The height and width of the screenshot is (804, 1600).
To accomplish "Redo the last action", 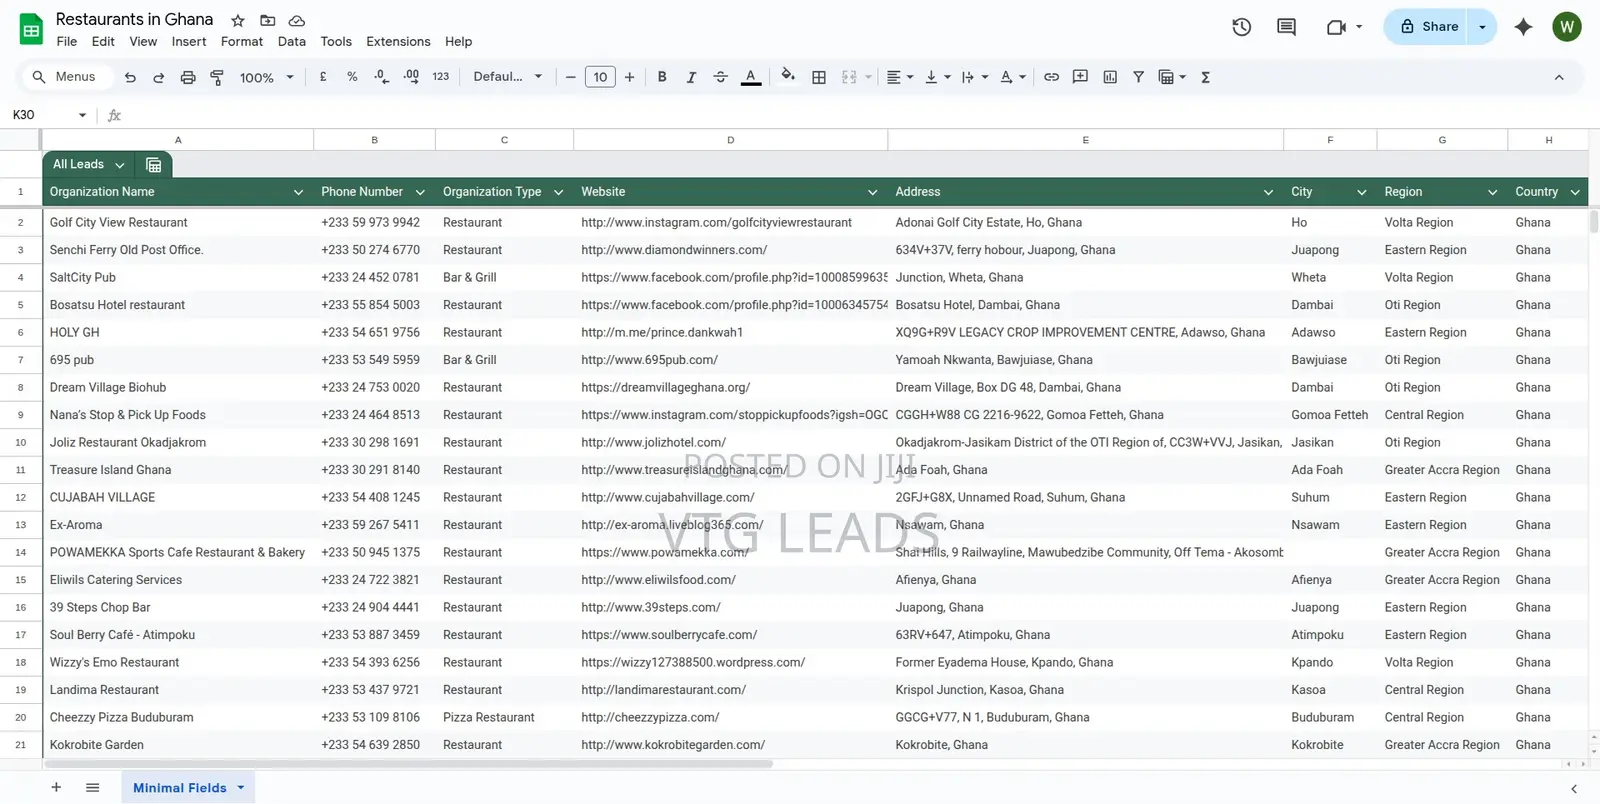I will click(x=158, y=77).
